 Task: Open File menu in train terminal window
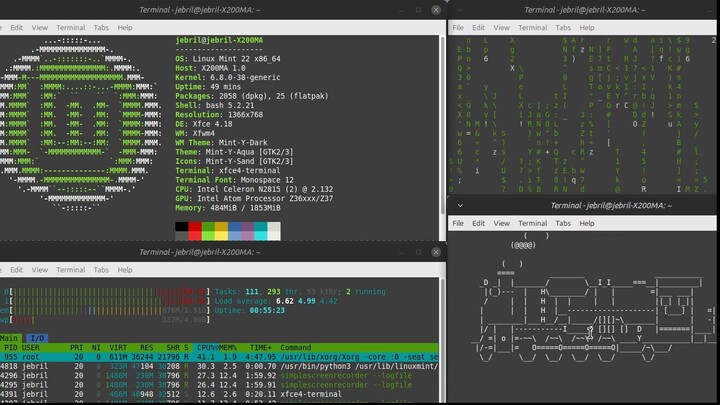[x=458, y=223]
